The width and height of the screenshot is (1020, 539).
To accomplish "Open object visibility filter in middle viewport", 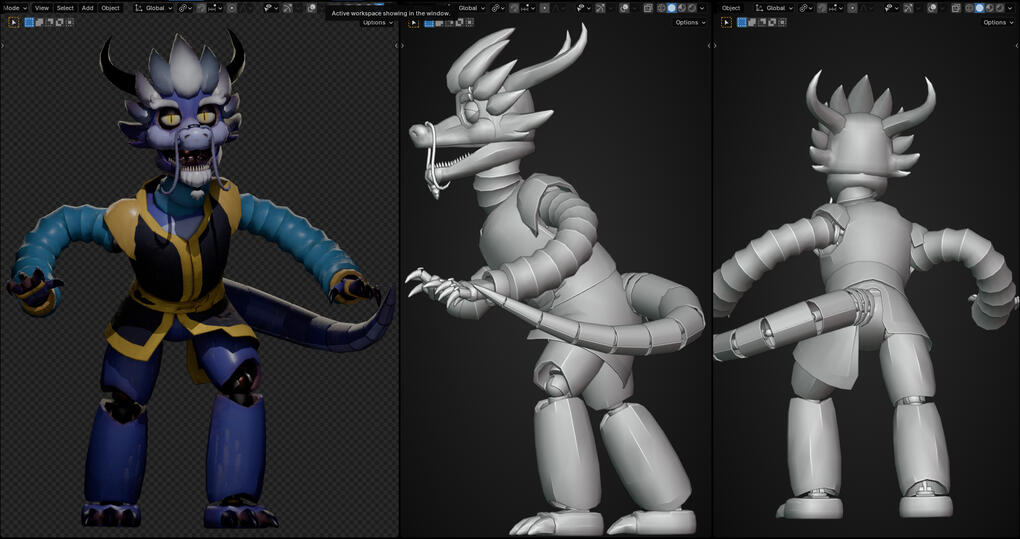I will (584, 8).
